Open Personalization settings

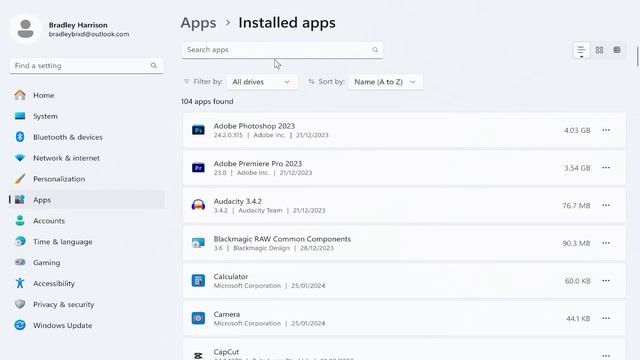pyautogui.click(x=87, y=179)
